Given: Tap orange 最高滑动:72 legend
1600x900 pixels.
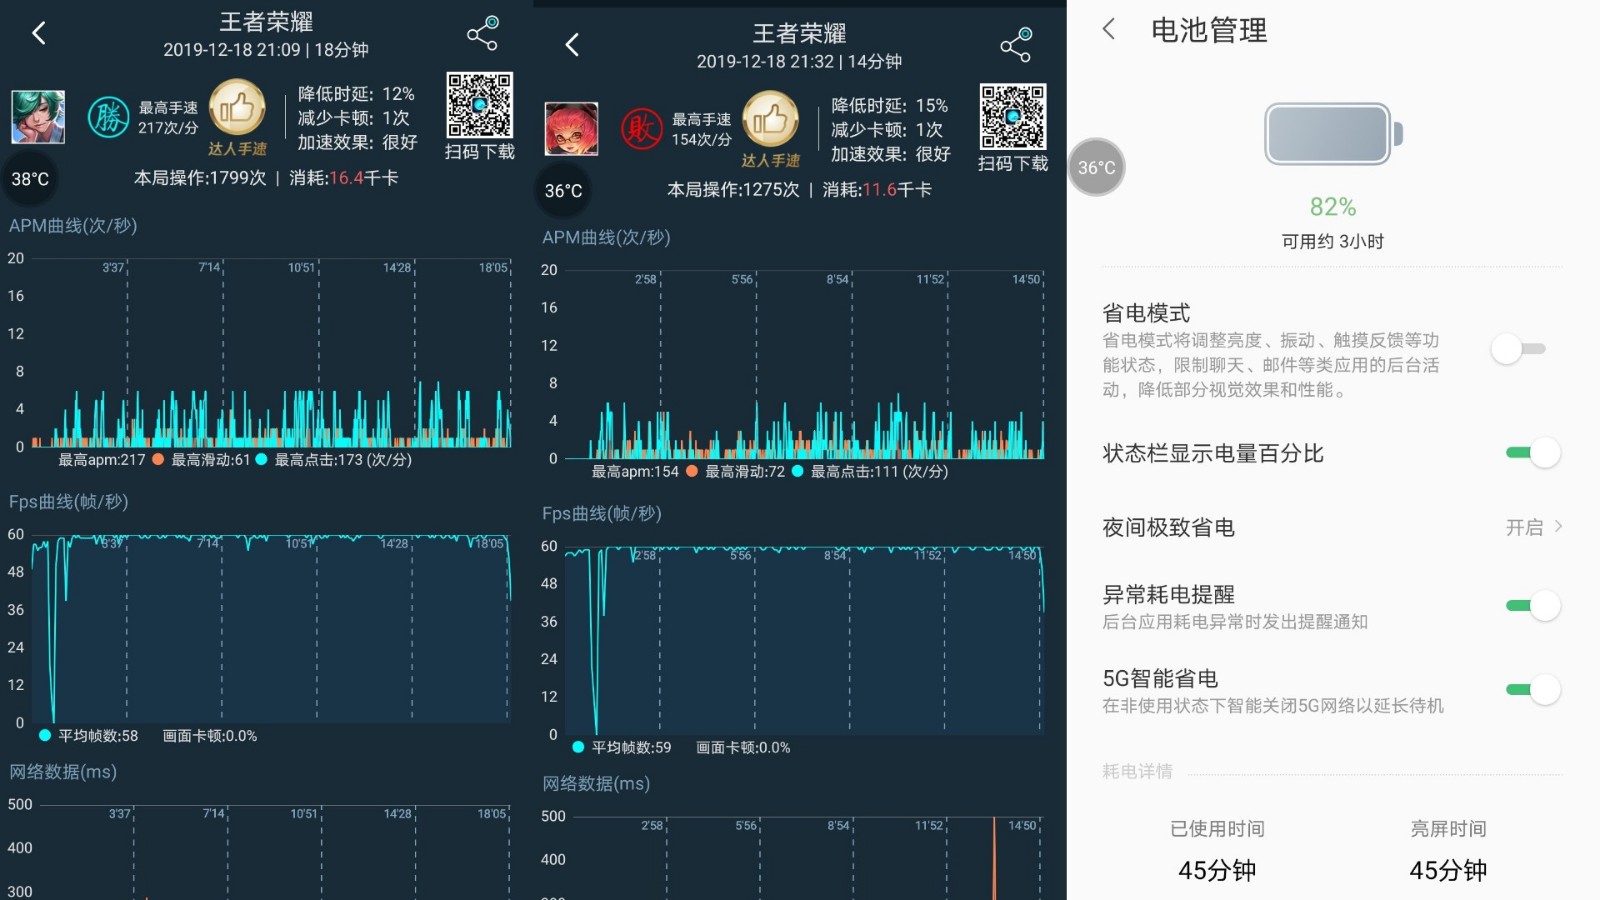Looking at the screenshot, I should click(735, 472).
